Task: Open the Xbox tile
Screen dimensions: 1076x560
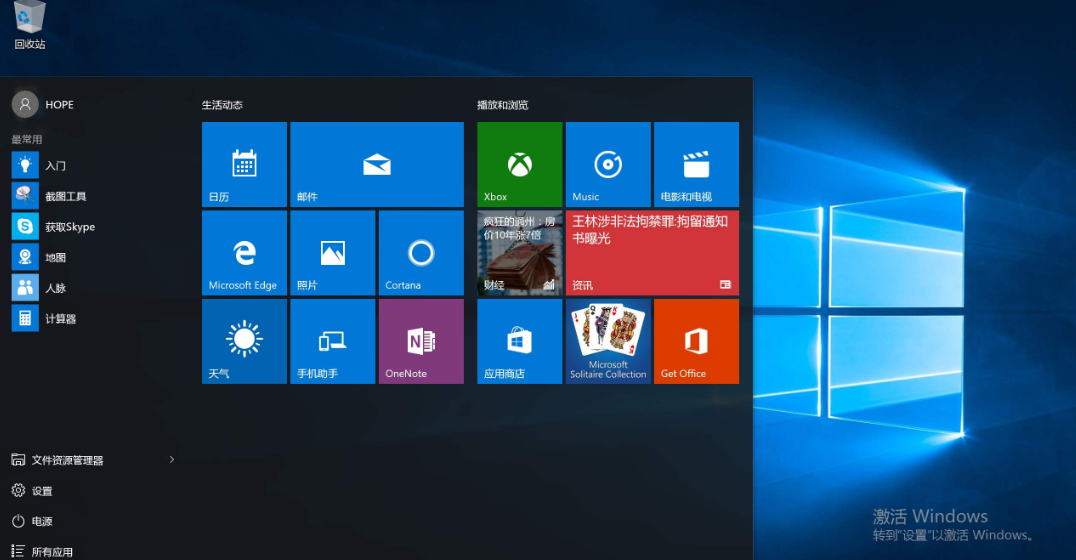Action: tap(519, 165)
